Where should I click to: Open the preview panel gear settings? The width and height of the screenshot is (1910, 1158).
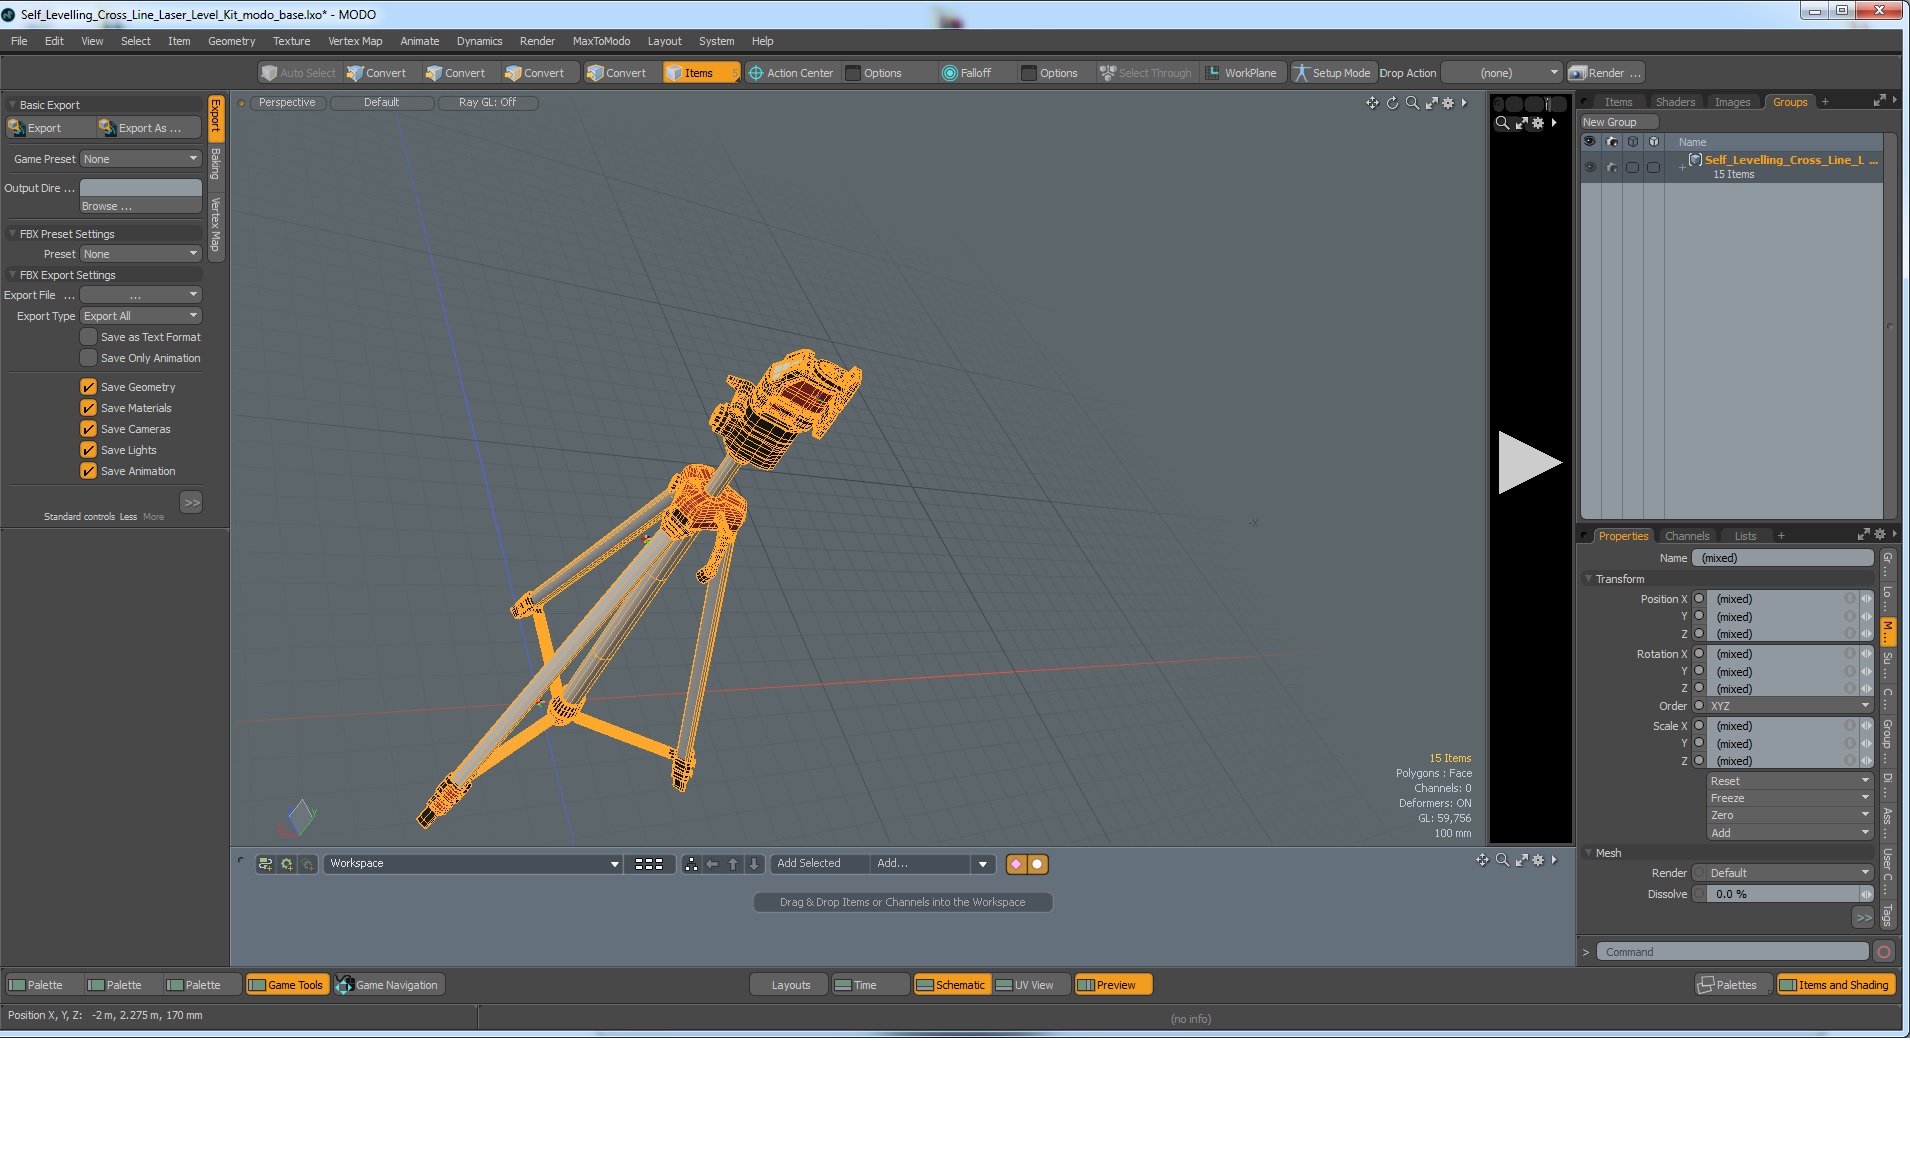pyautogui.click(x=1538, y=123)
